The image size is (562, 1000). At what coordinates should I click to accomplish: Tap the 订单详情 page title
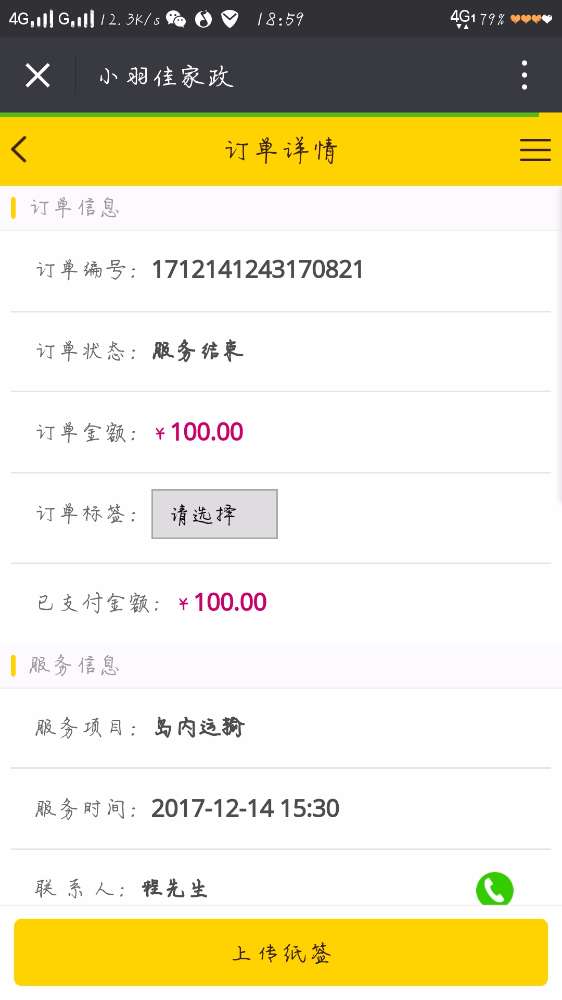tap(281, 151)
